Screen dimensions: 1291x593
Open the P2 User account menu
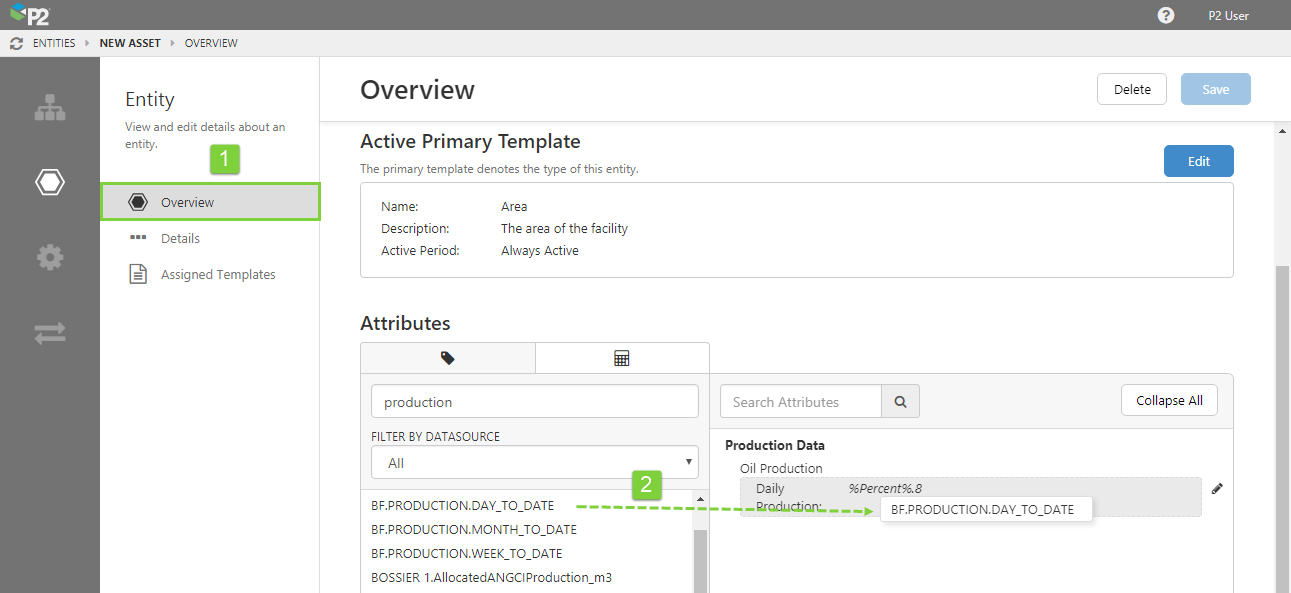point(1228,15)
